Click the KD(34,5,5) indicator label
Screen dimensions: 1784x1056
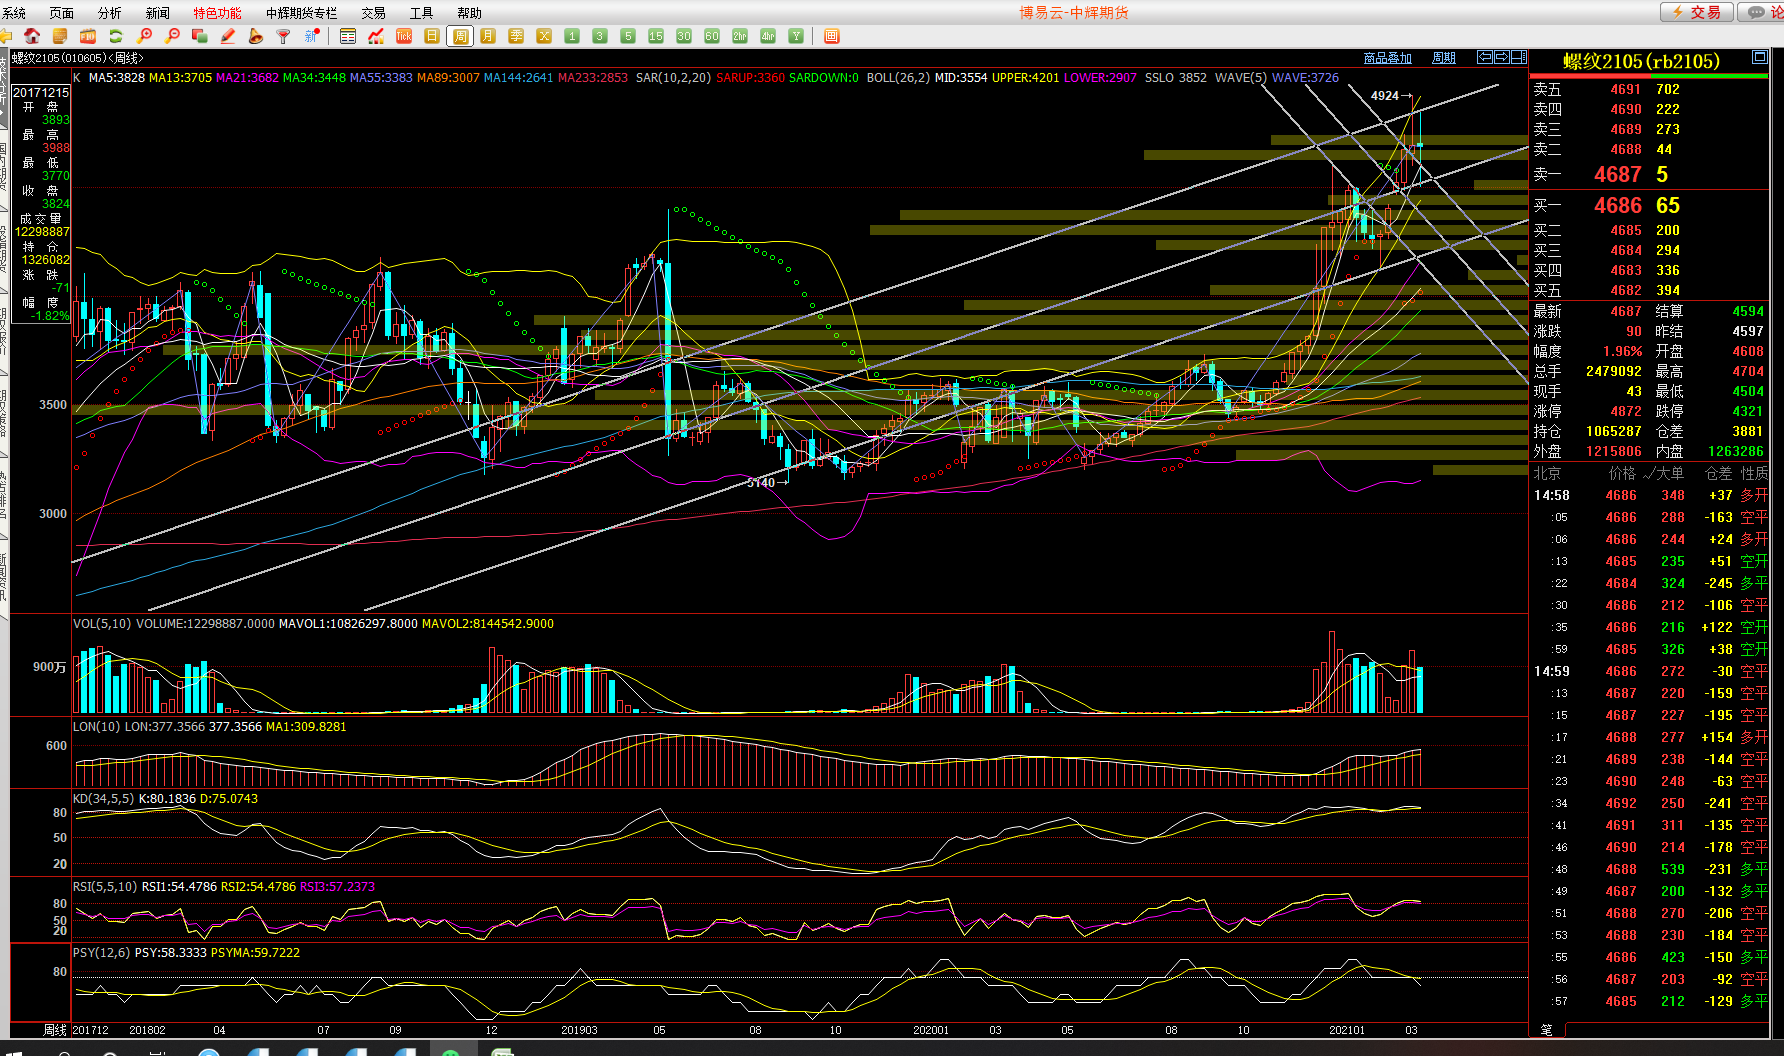[x=103, y=799]
